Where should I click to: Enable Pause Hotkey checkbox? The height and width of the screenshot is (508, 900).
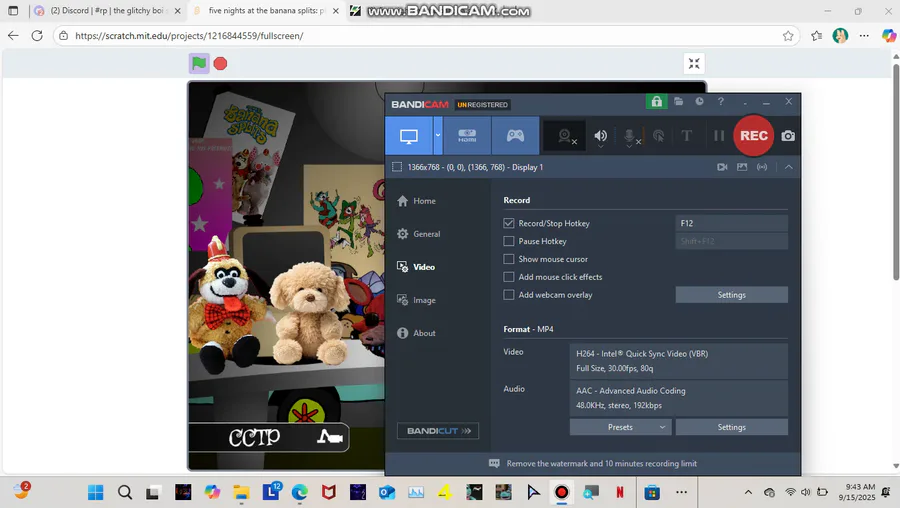pyautogui.click(x=509, y=241)
